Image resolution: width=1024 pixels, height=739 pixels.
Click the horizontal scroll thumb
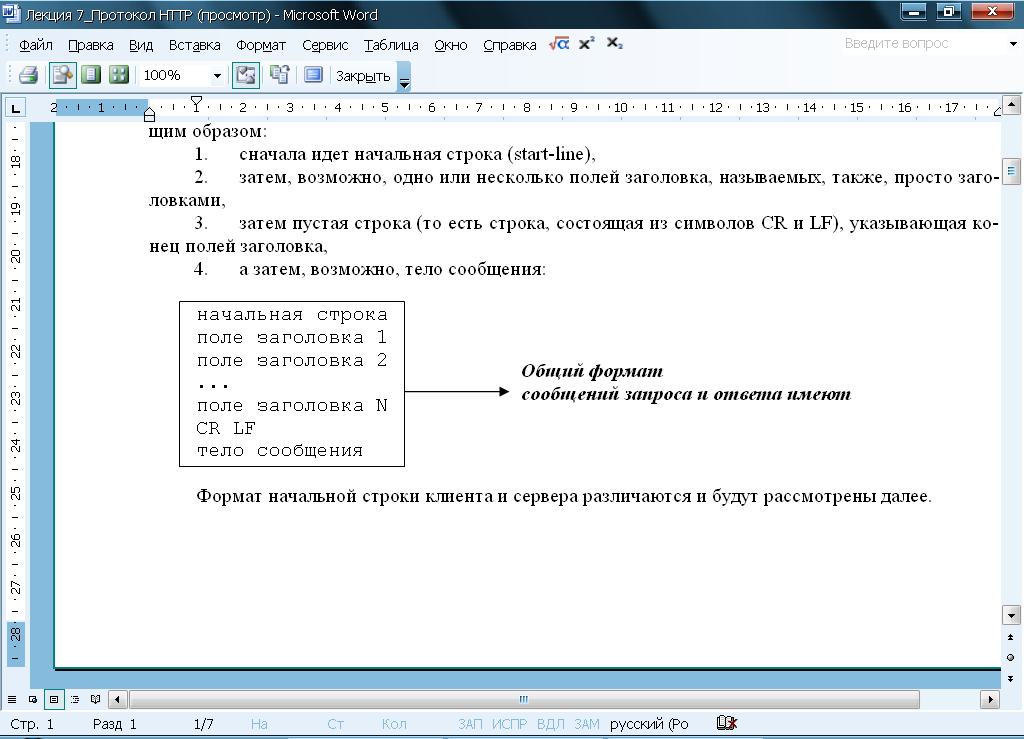(x=524, y=699)
